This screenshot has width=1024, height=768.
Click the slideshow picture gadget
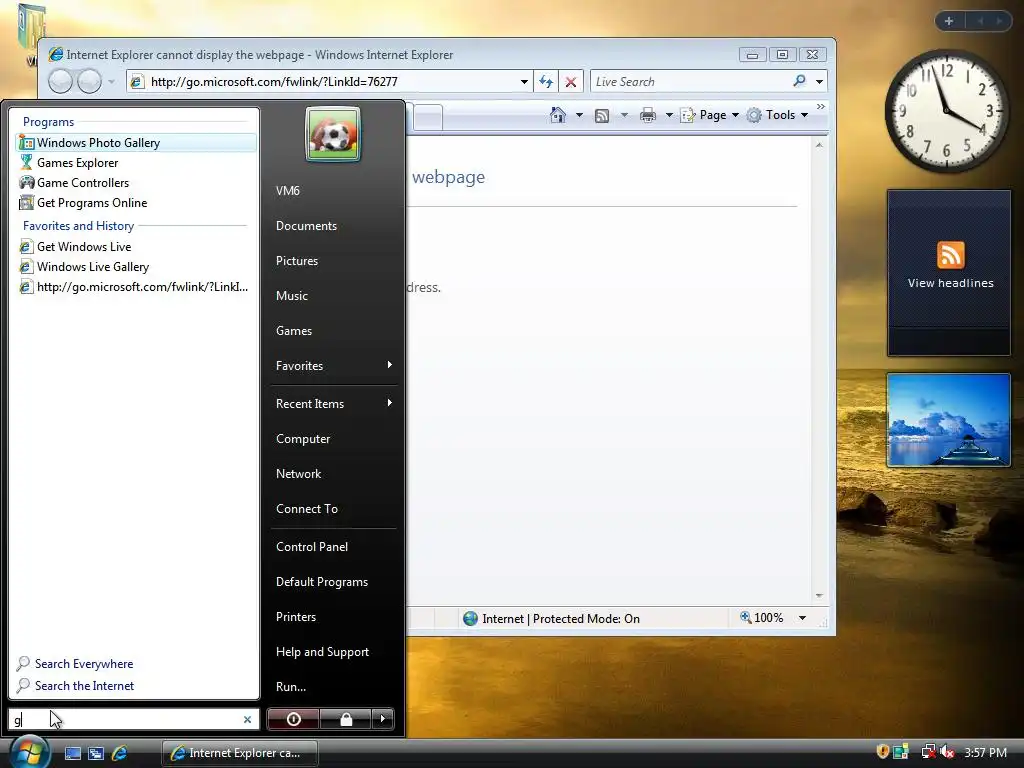coord(949,420)
